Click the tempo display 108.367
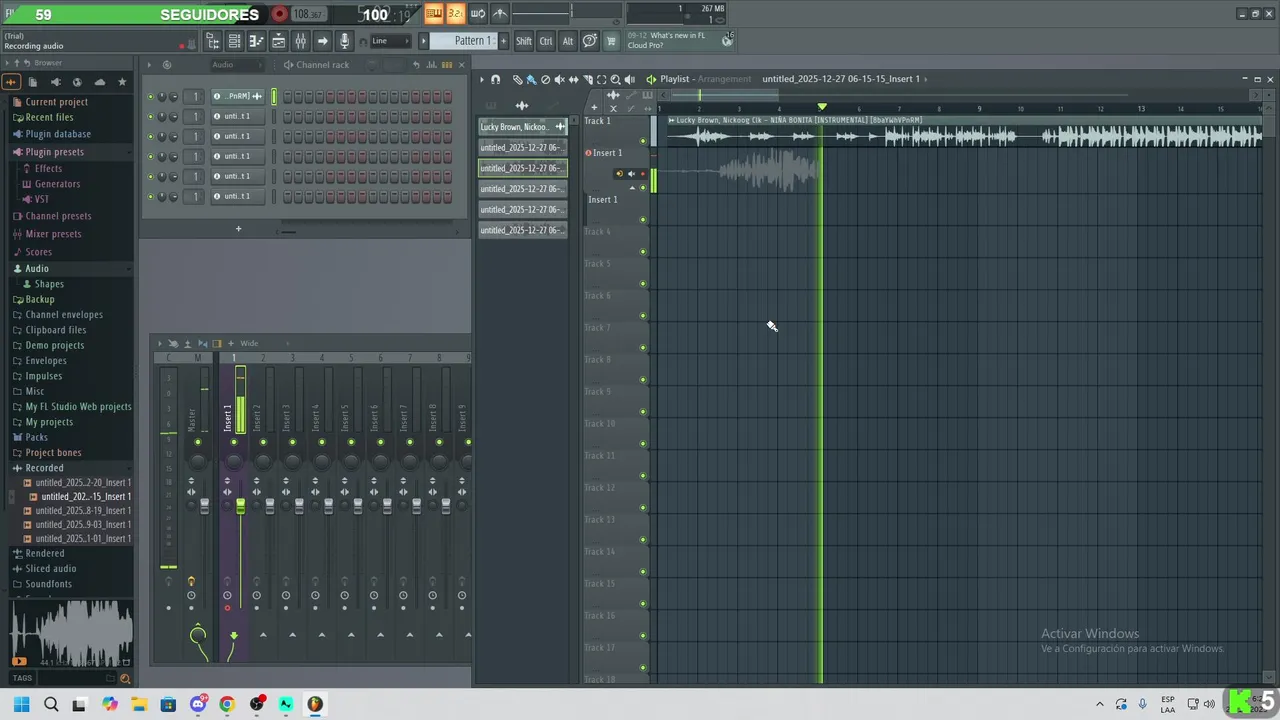 (309, 14)
